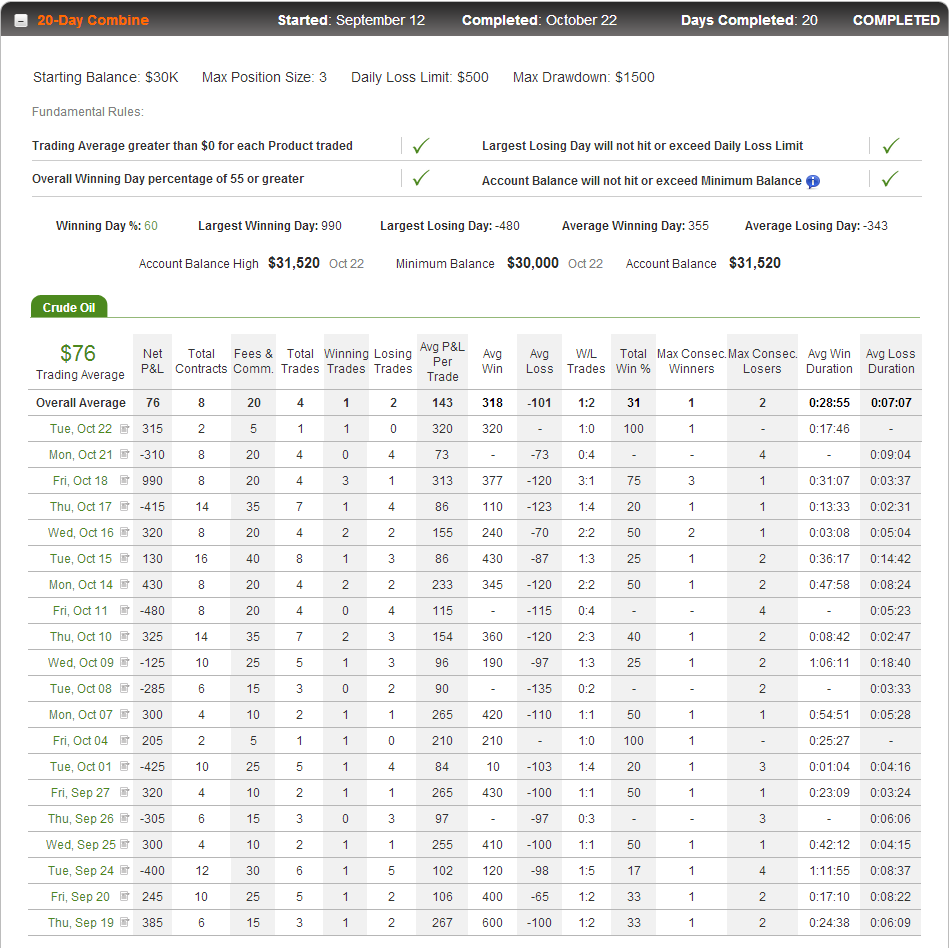This screenshot has width=951, height=948.
Task: Open note icon for Wed, Oct 09
Action: click(x=124, y=662)
